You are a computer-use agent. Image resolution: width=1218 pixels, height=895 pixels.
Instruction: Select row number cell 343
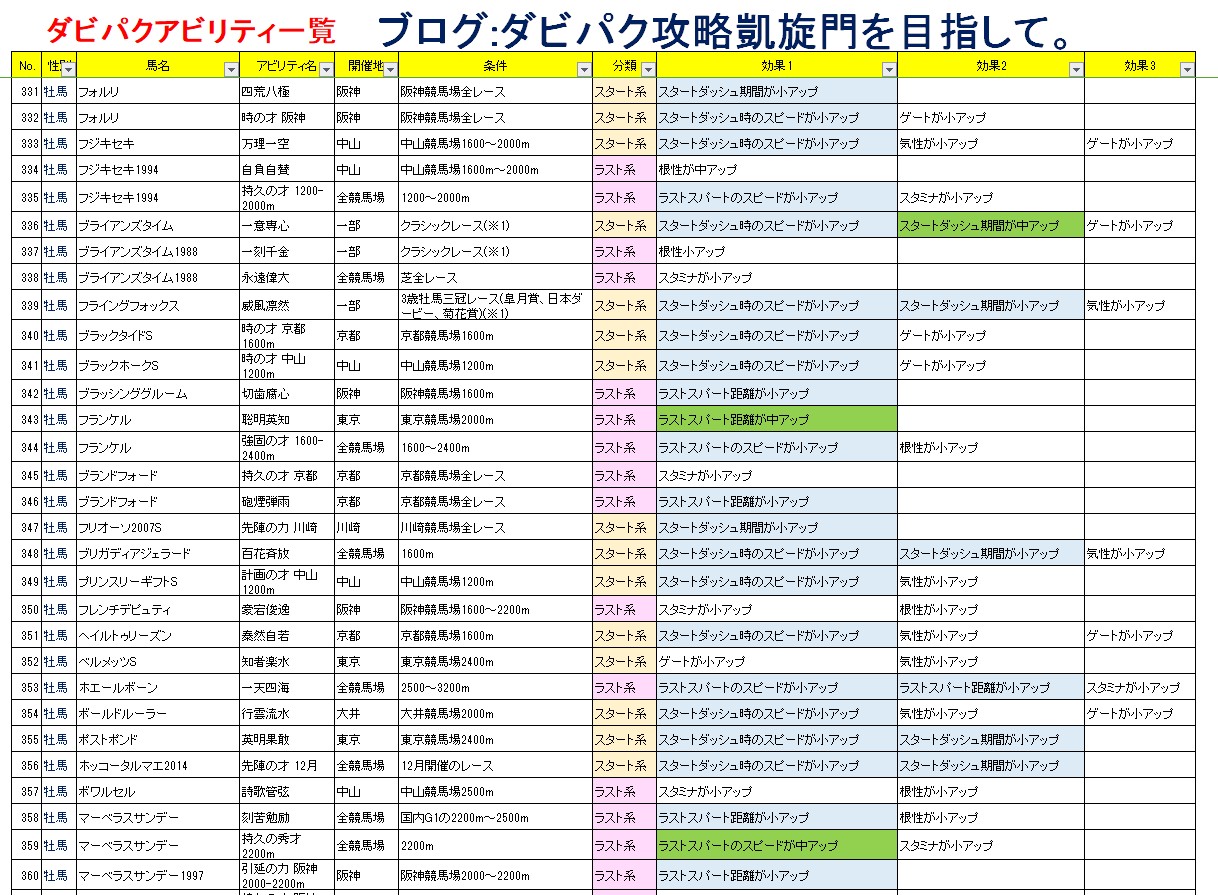click(x=27, y=419)
